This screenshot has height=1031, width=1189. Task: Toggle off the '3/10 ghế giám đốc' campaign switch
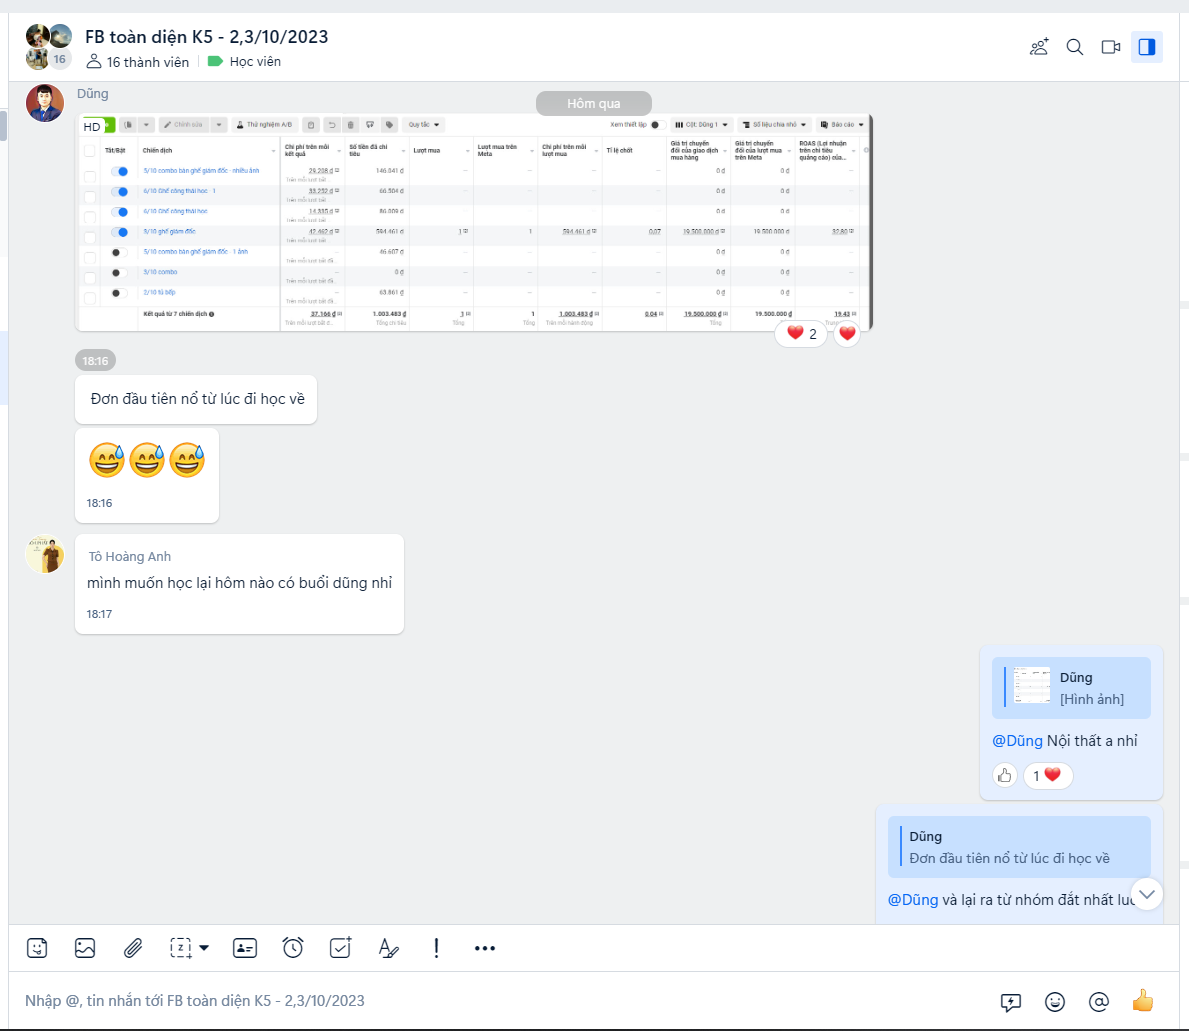coord(120,233)
